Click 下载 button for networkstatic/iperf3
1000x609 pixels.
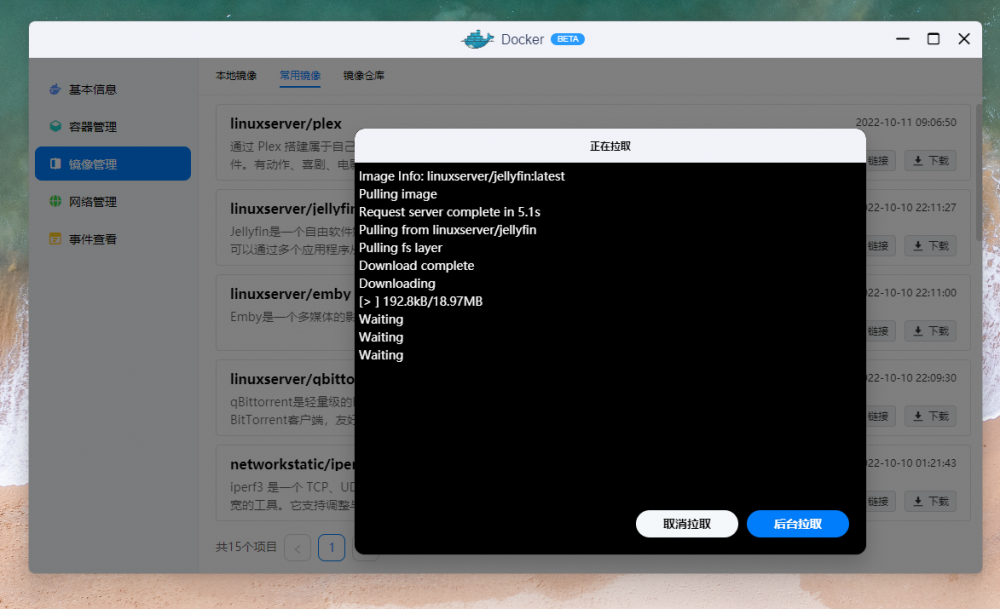pos(930,501)
